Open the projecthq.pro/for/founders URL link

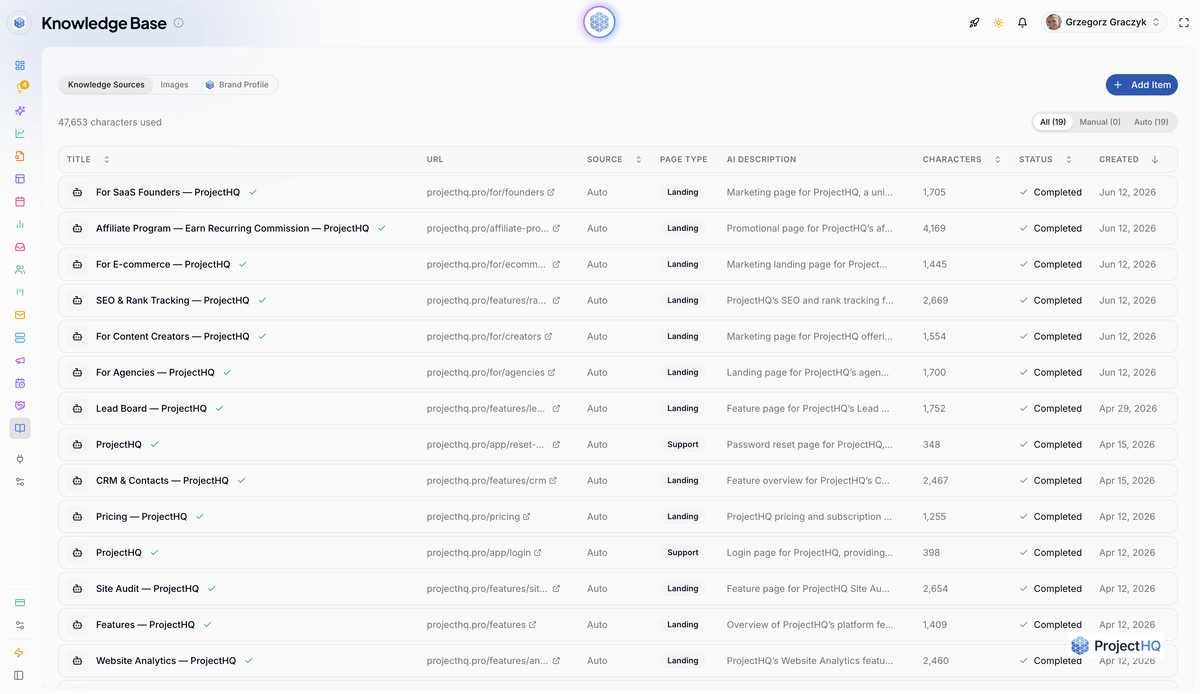(x=490, y=192)
